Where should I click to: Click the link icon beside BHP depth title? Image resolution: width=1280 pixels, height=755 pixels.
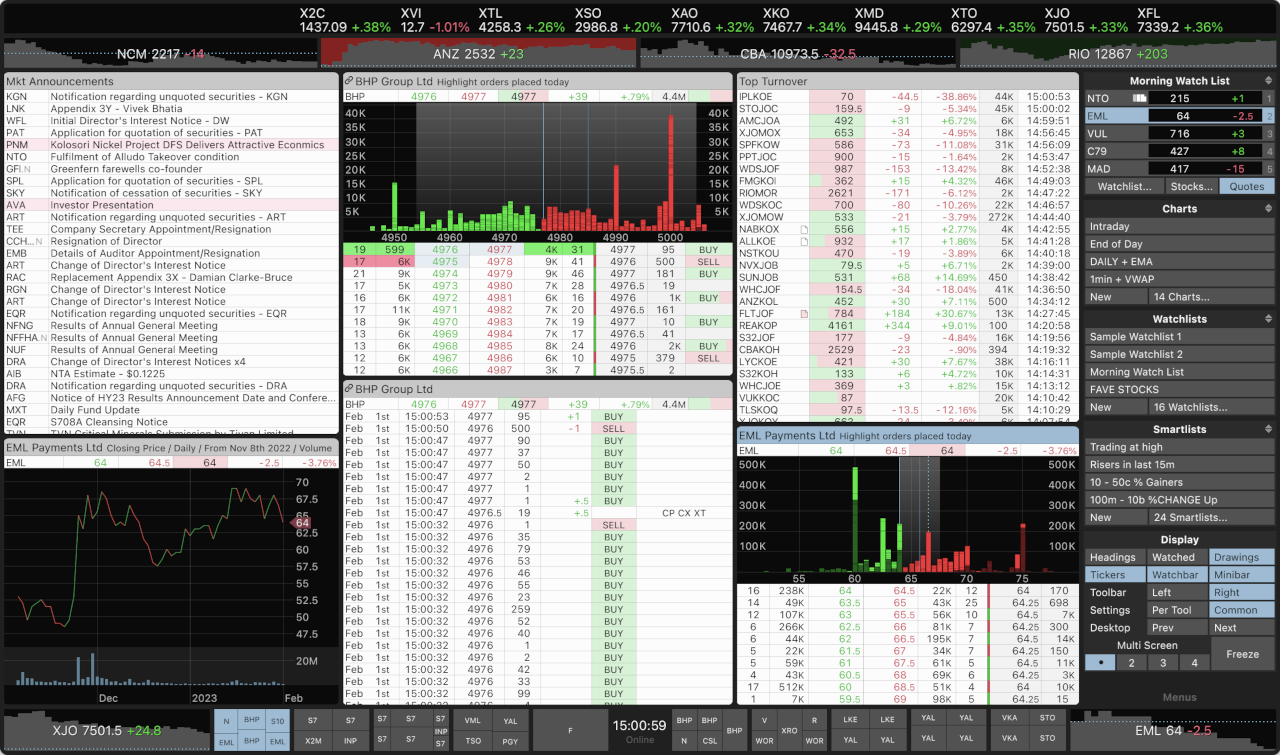(x=349, y=81)
